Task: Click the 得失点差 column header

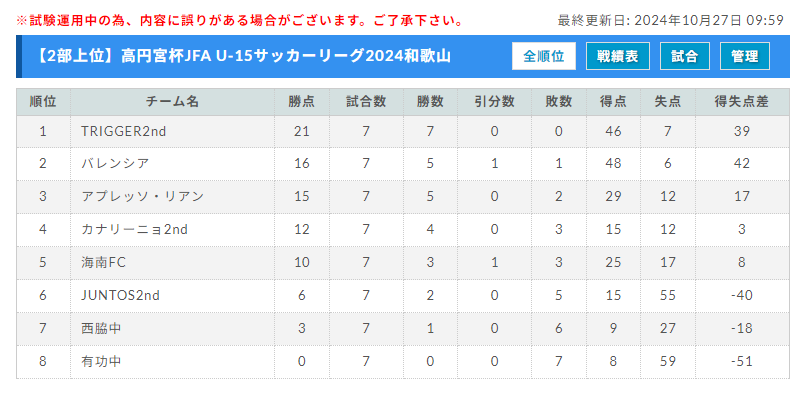Action: click(x=741, y=102)
